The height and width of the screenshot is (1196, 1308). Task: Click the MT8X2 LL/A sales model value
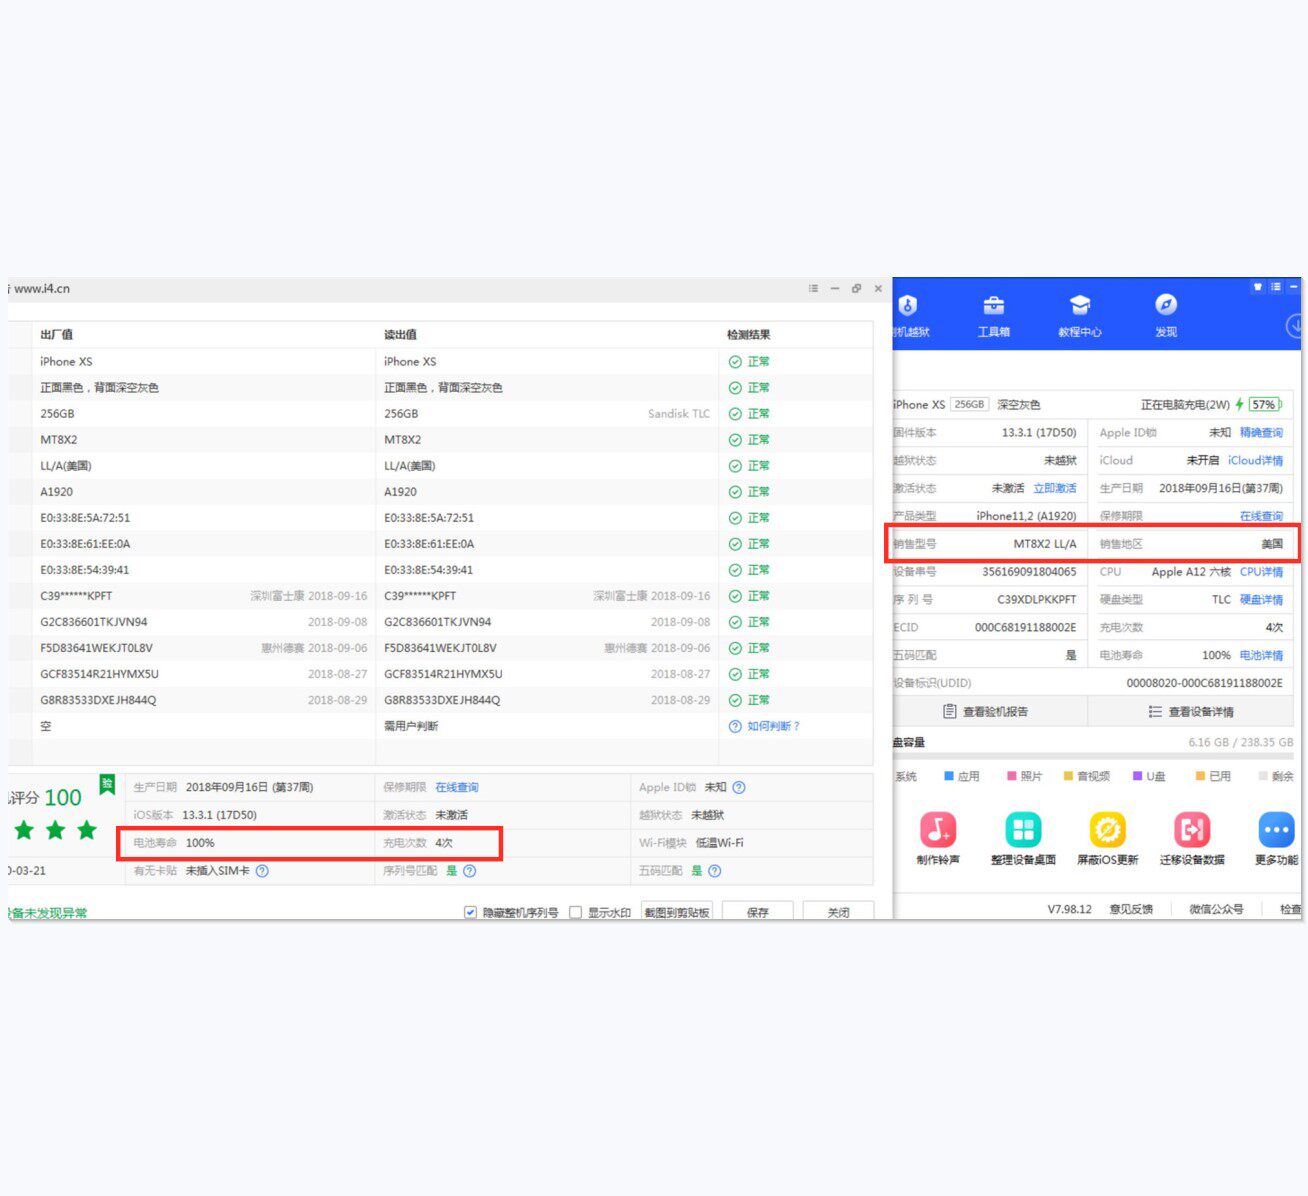(x=1045, y=544)
